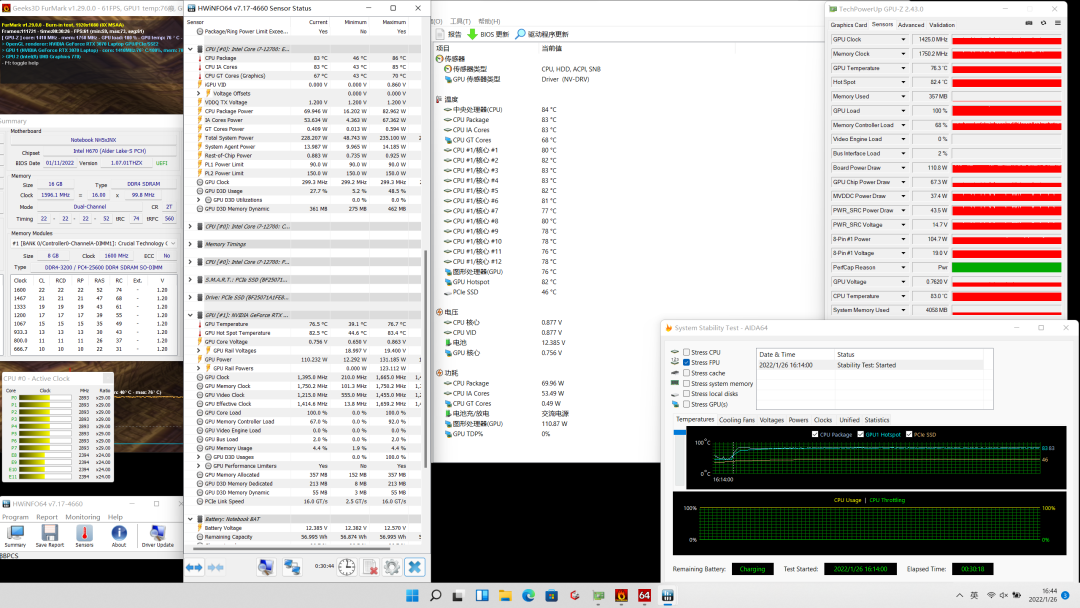Uncheck the Stress FPU checkbox
The height and width of the screenshot is (608, 1080).
tap(686, 363)
